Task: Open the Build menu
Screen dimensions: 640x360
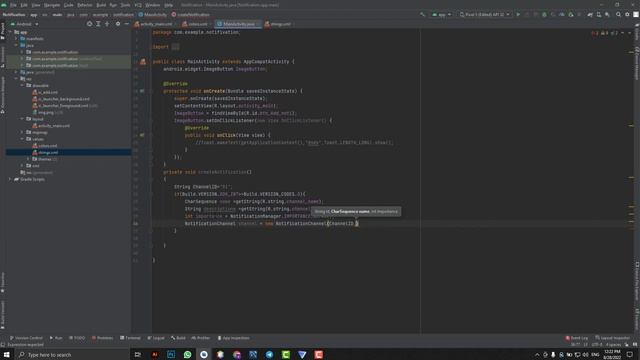Action: (x=101, y=5)
